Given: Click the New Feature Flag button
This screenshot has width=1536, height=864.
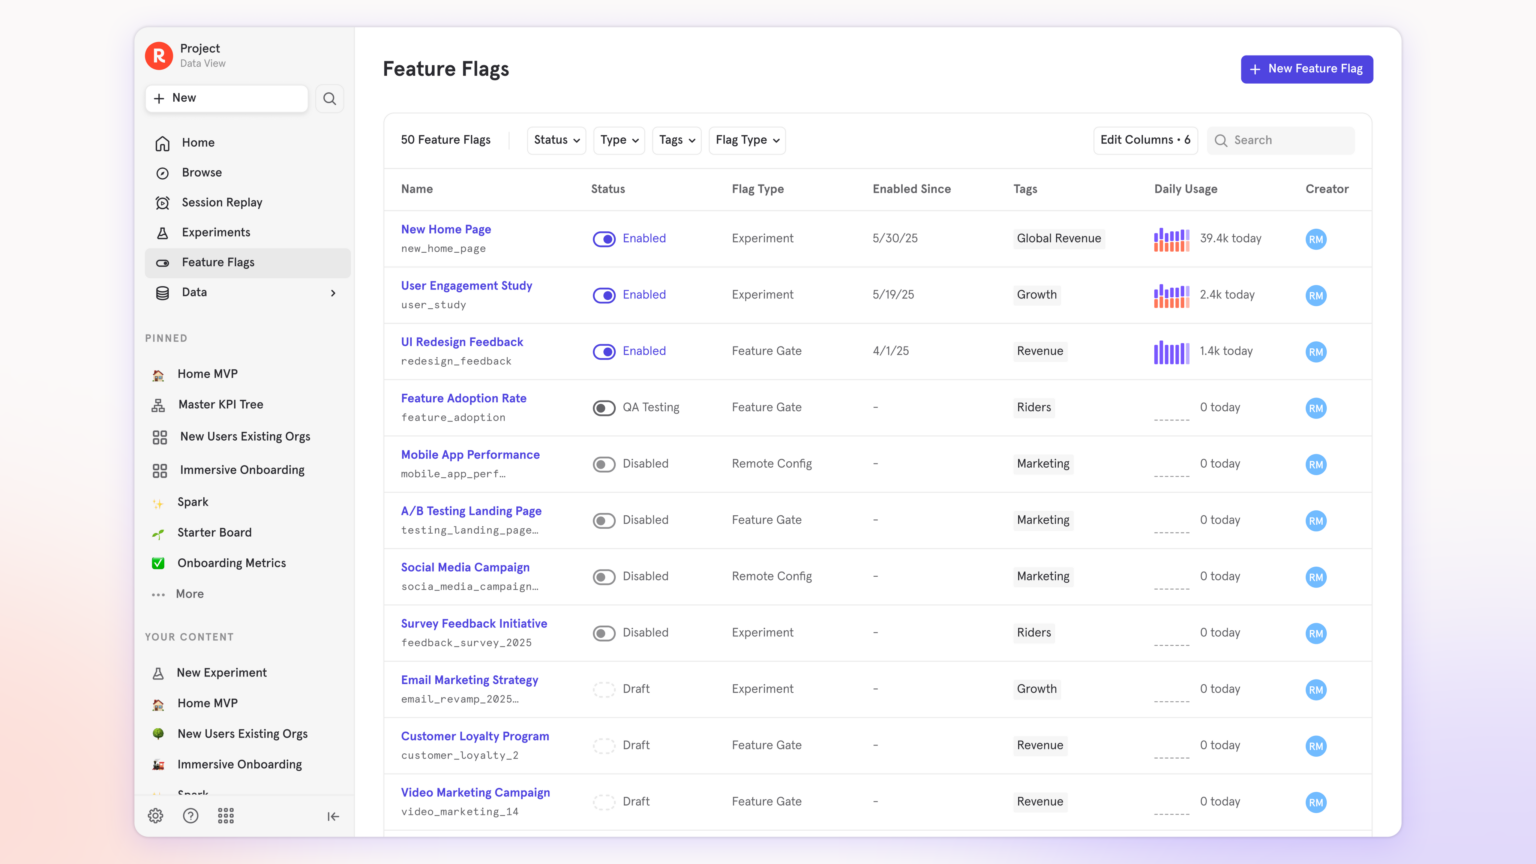Looking at the screenshot, I should [x=1306, y=69].
